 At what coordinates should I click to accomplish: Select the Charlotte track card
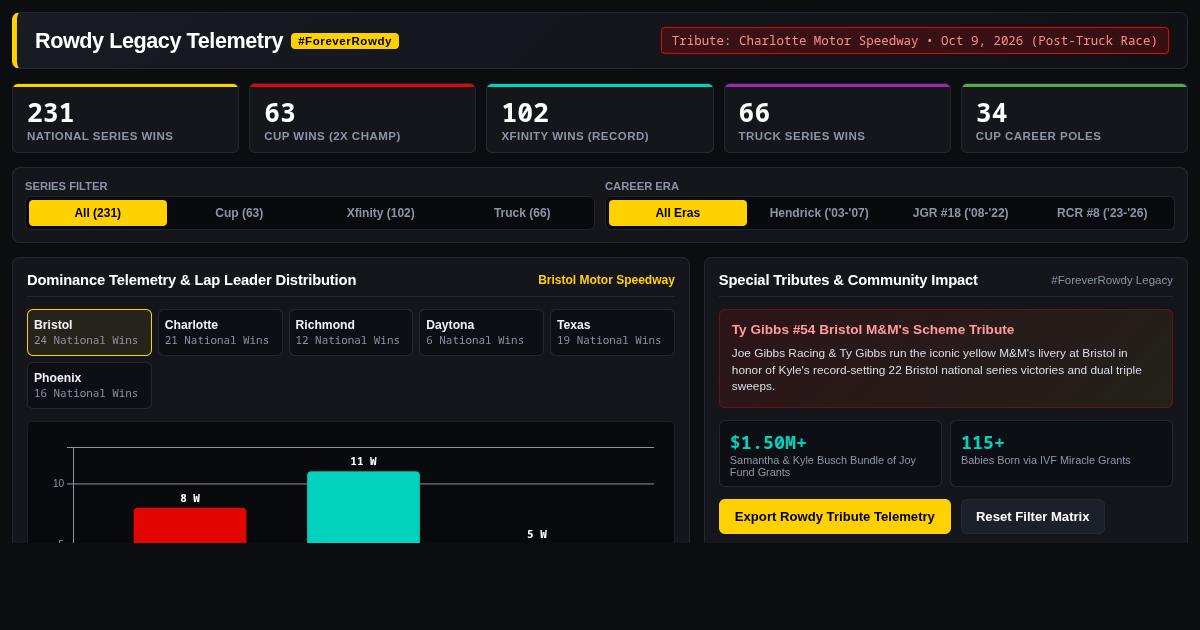tap(220, 332)
